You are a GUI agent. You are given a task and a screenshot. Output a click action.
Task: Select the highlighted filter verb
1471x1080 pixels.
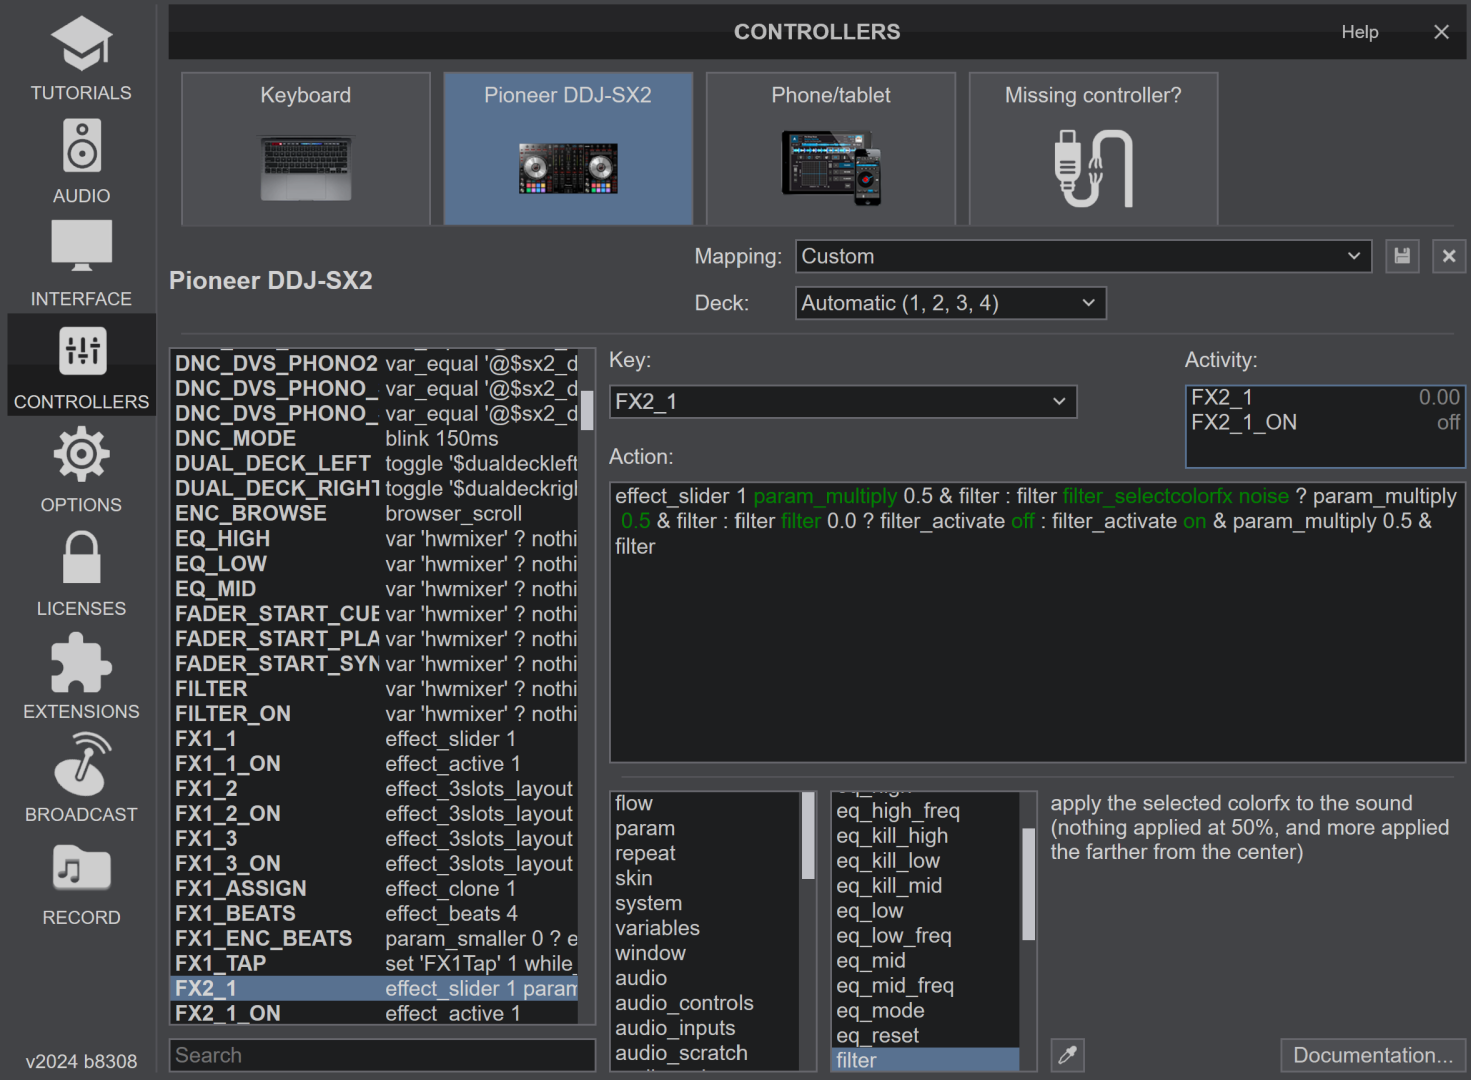[x=926, y=1060]
